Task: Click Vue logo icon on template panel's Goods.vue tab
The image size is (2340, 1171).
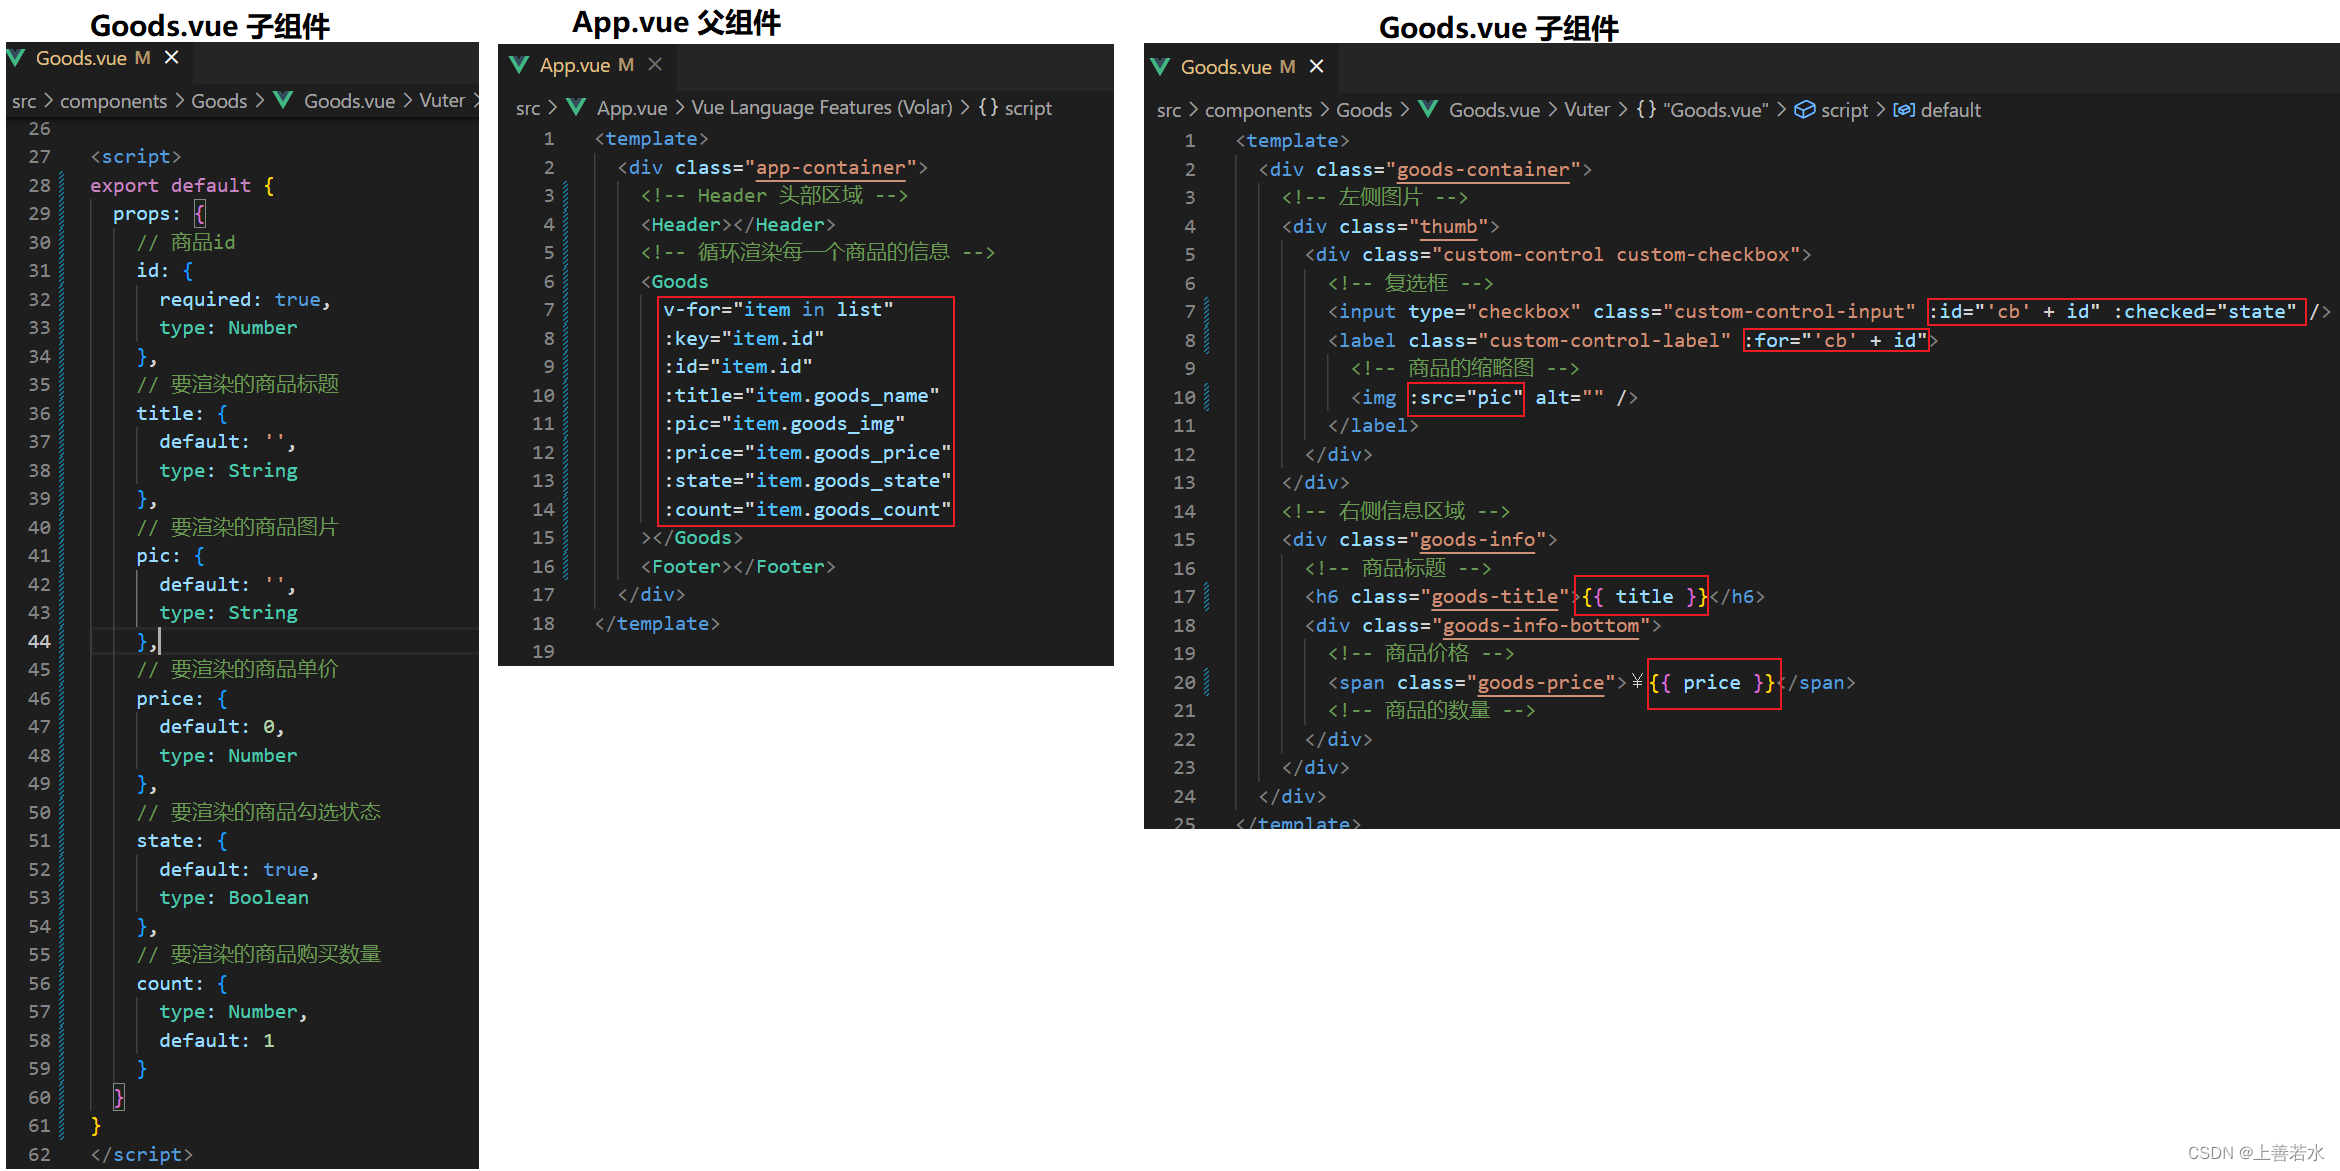Action: pos(1160,66)
